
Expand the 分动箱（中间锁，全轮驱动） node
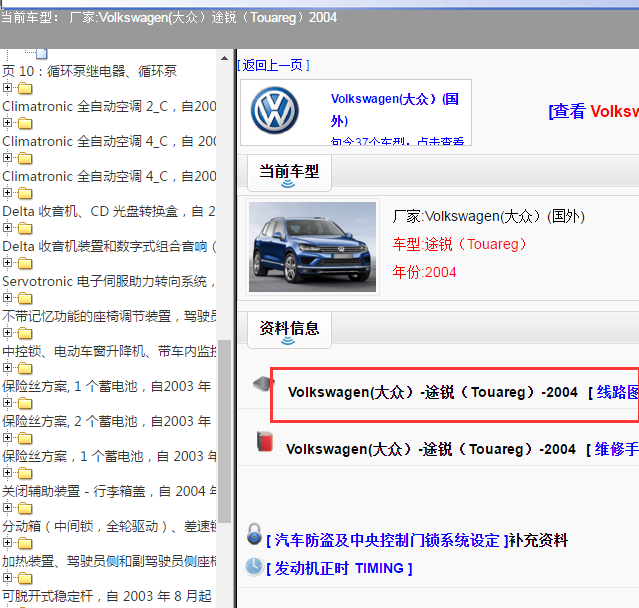point(7,508)
